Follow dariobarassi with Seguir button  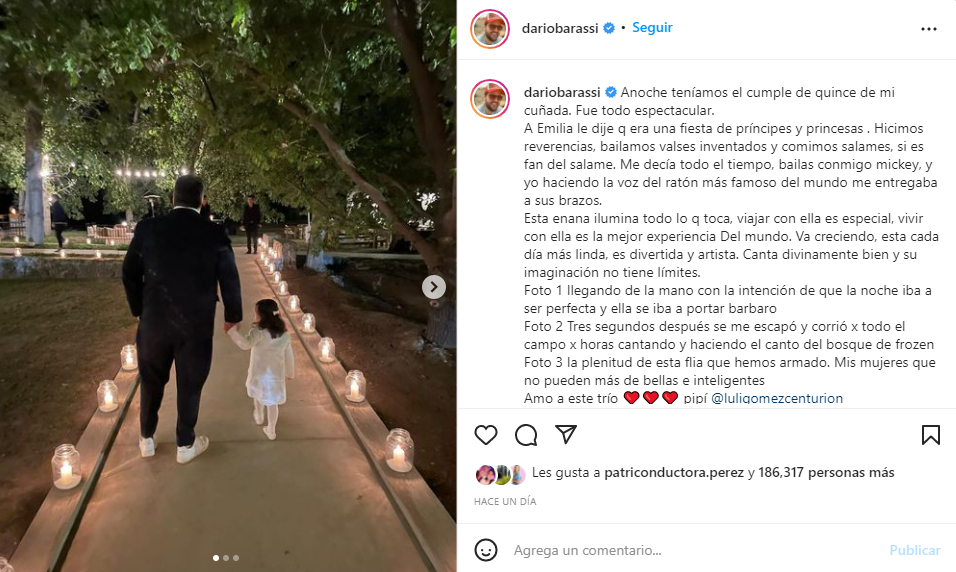(652, 27)
